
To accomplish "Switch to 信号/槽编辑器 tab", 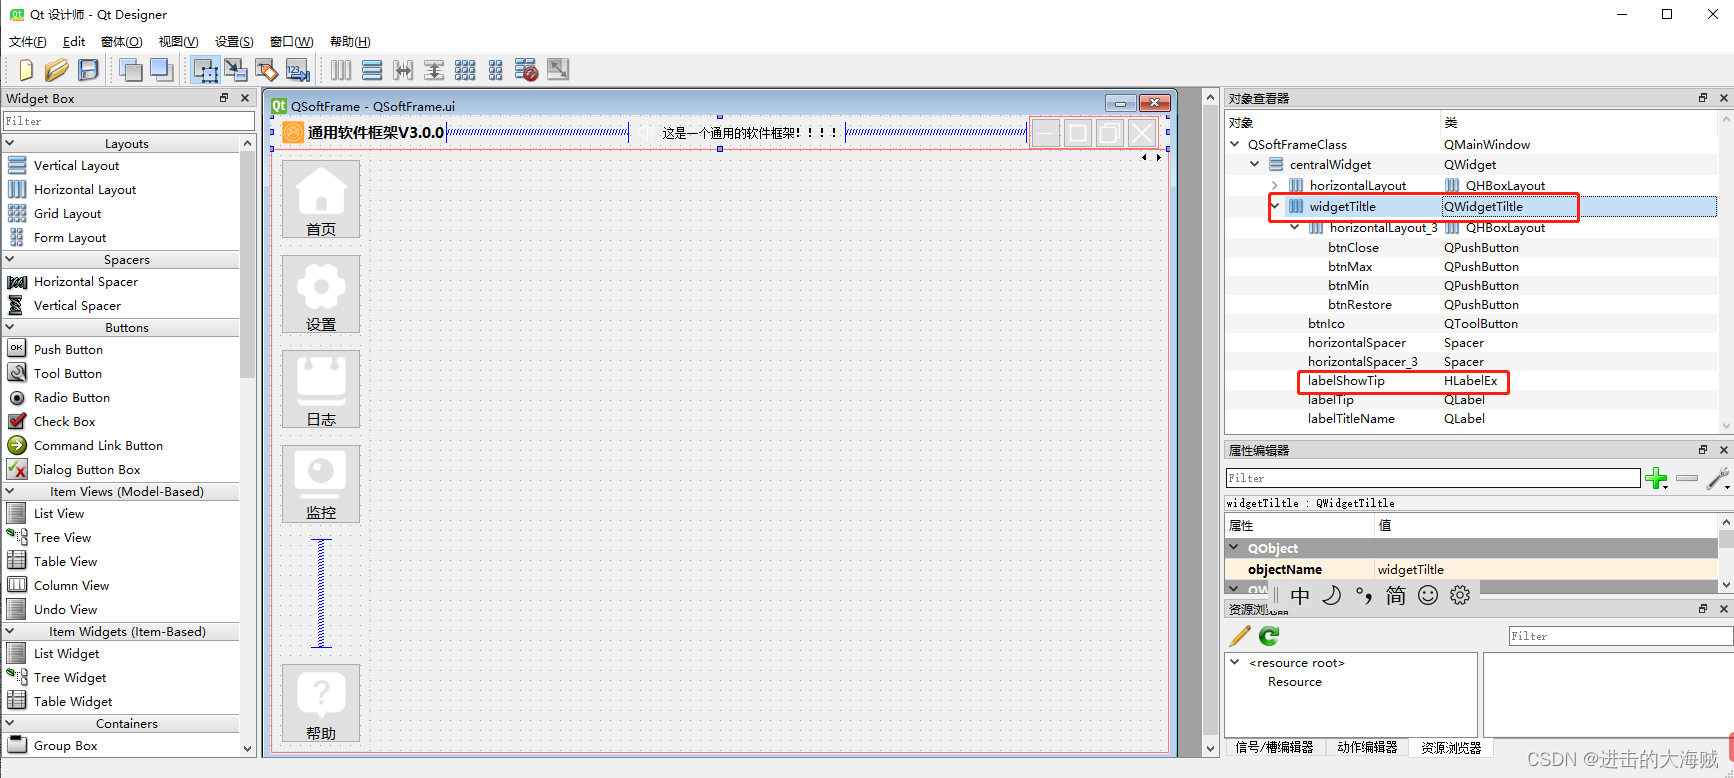I will [1274, 747].
